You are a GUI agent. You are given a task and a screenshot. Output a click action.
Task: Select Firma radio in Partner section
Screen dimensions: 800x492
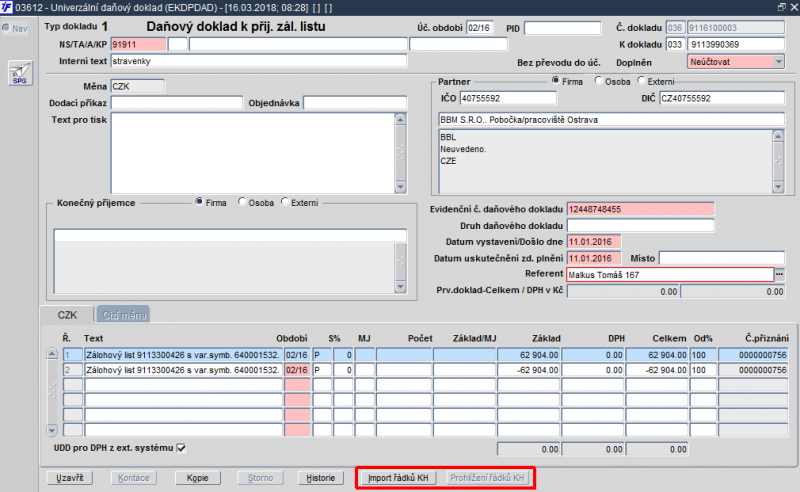click(555, 81)
